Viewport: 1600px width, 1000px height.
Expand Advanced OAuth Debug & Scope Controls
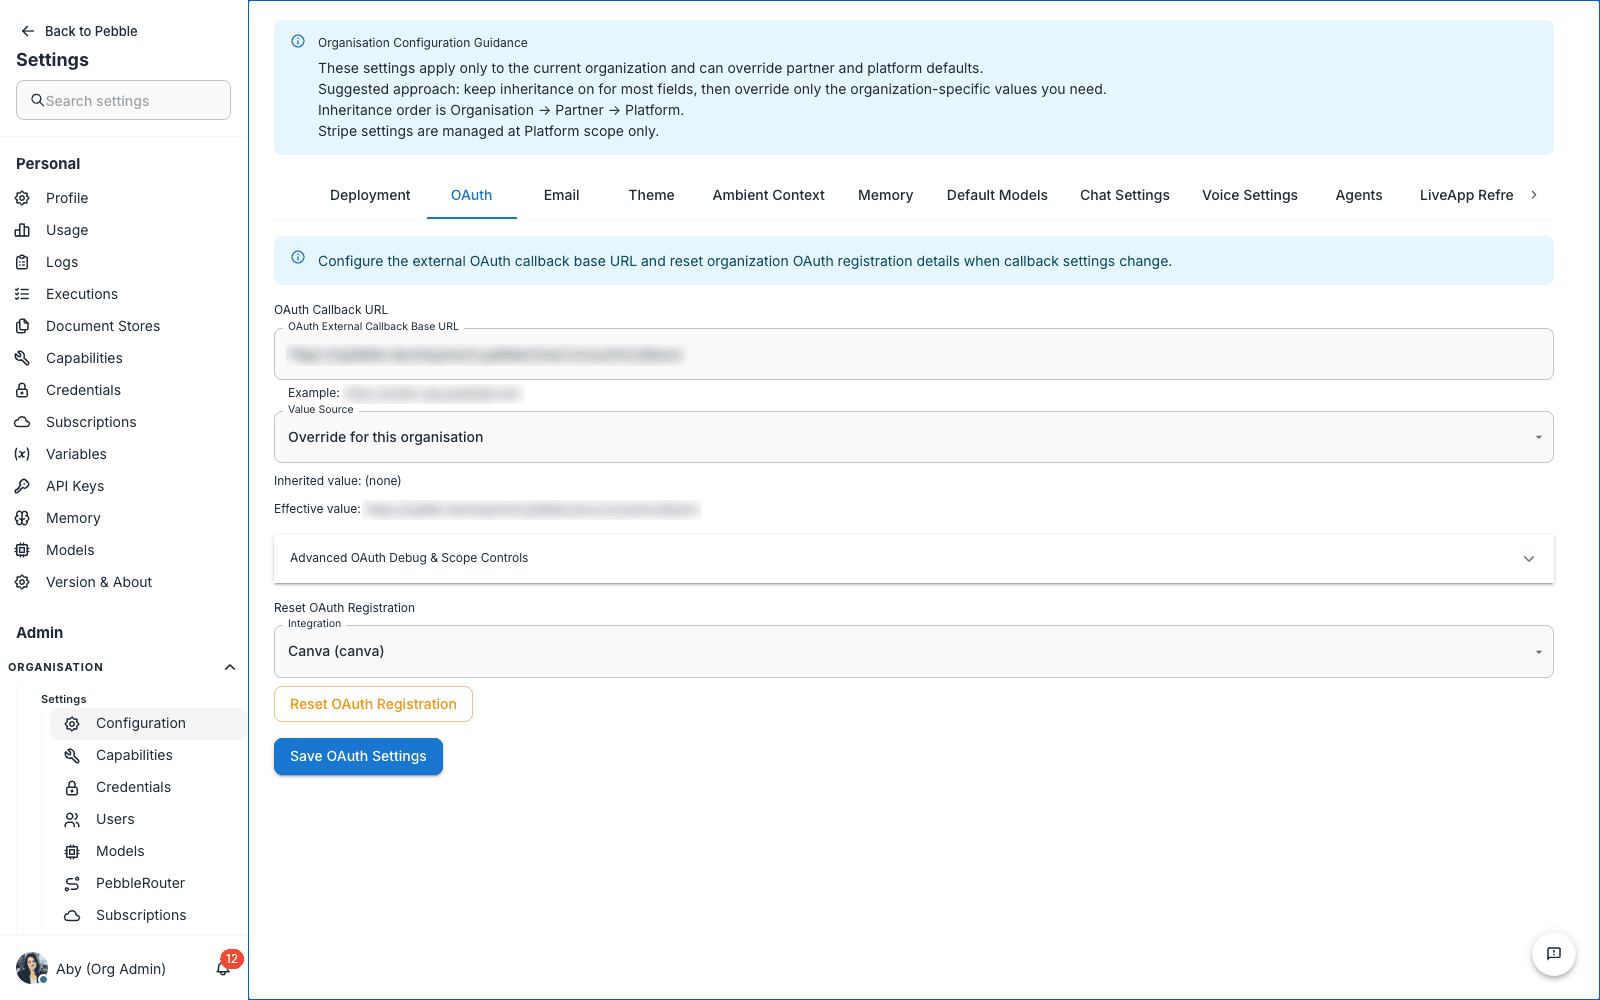(x=914, y=558)
